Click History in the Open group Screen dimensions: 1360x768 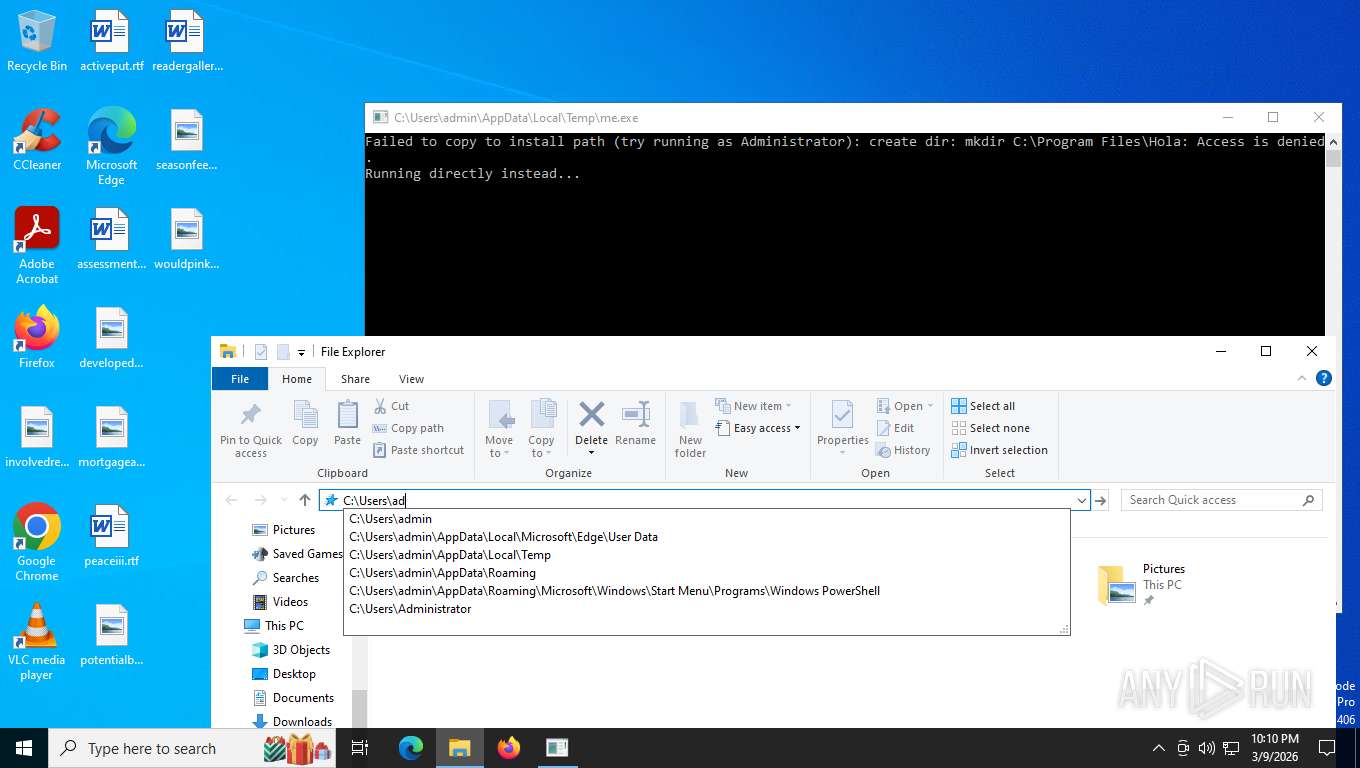pyautogui.click(x=903, y=450)
